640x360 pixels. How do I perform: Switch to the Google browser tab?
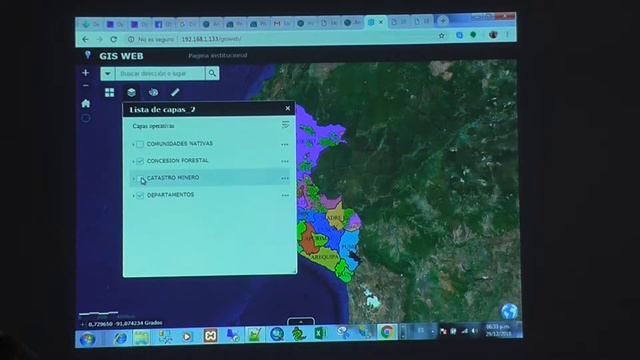pyautogui.click(x=187, y=24)
